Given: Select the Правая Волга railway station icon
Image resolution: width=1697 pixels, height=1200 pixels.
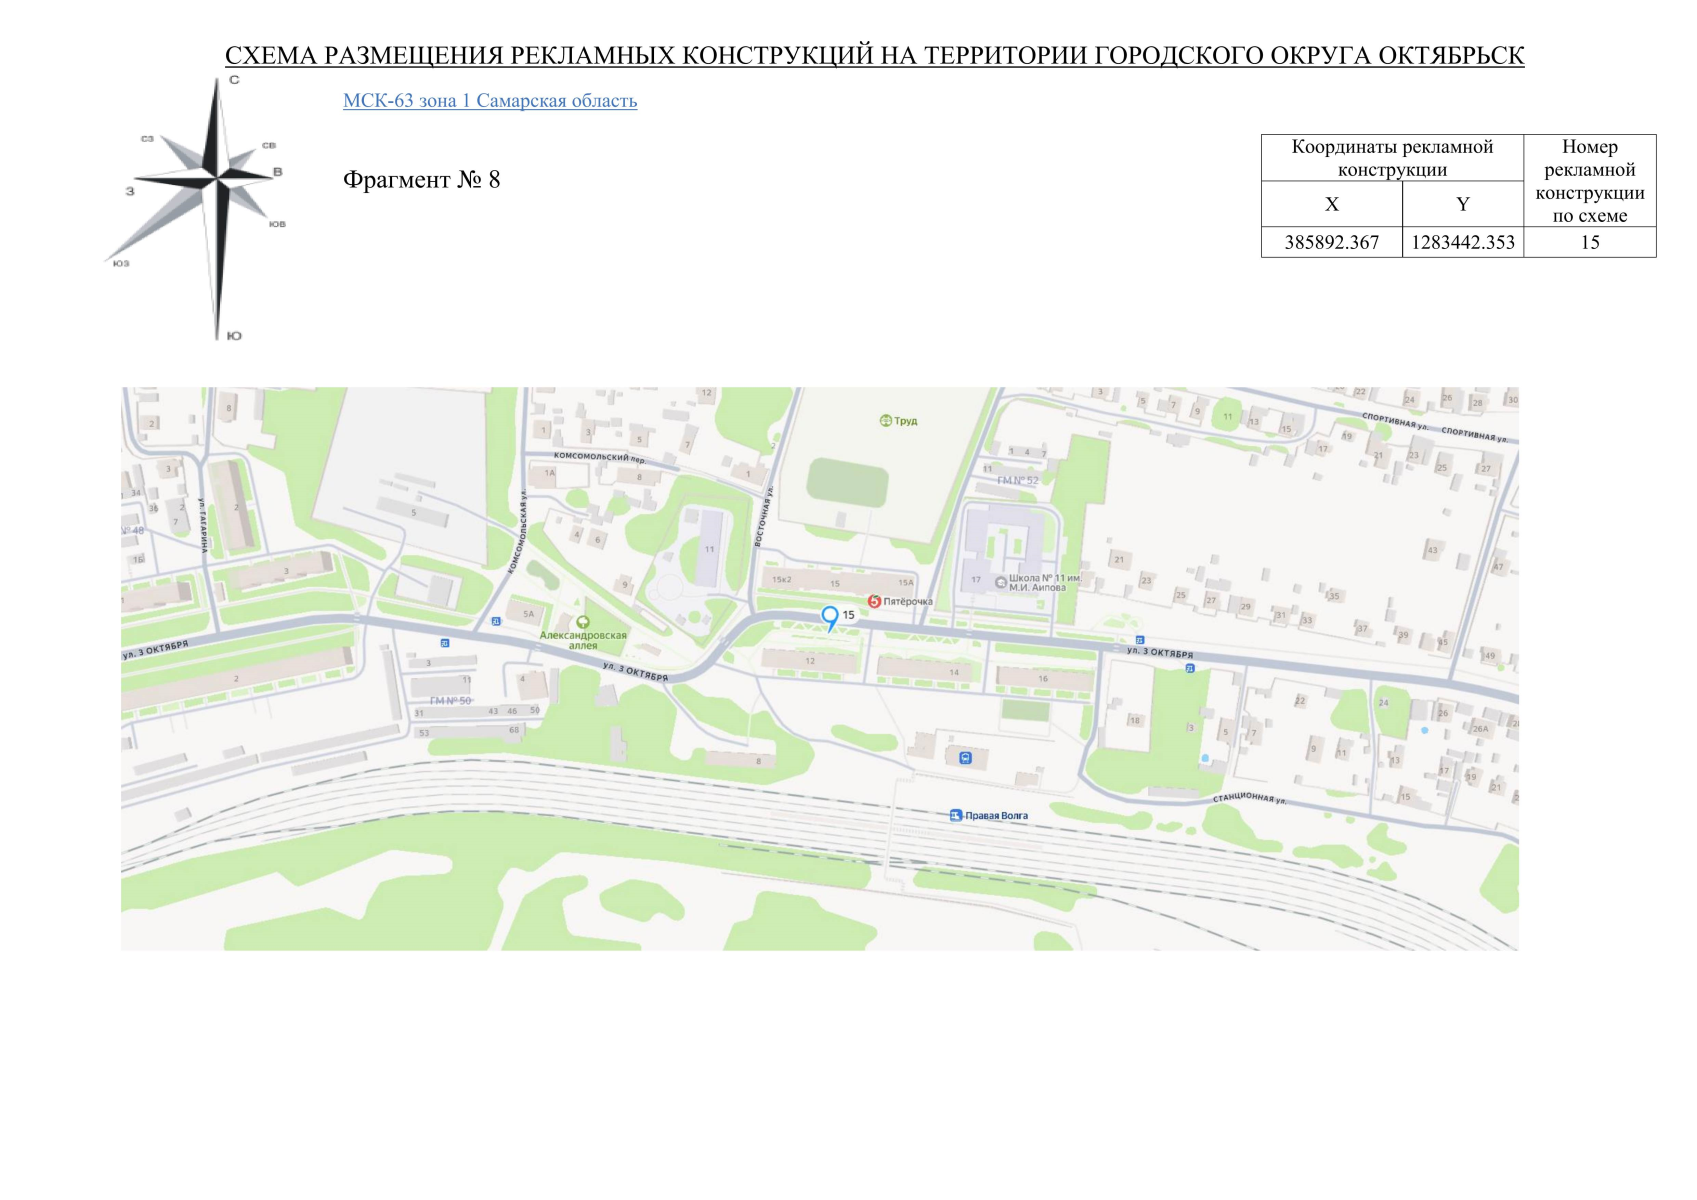Looking at the screenshot, I should 956,816.
